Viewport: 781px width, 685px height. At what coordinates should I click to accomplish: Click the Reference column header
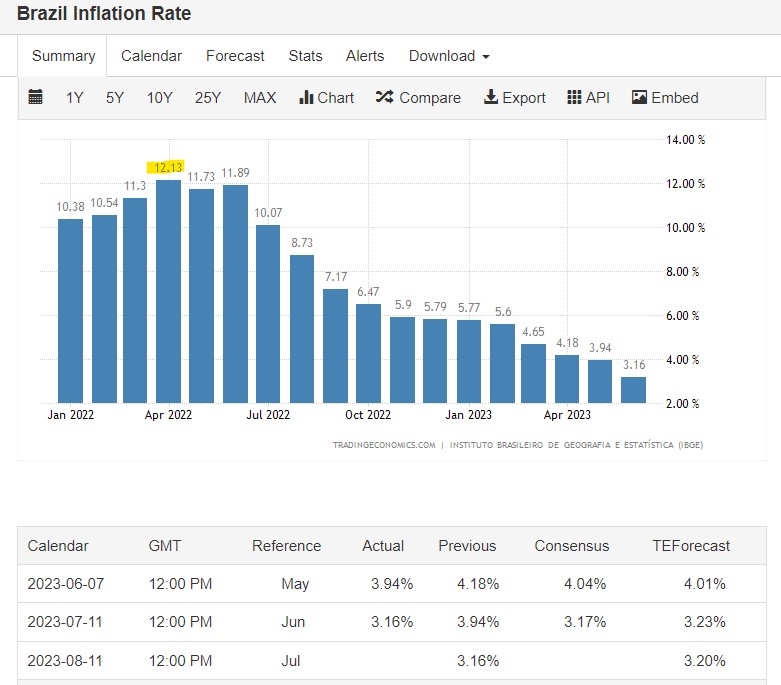(286, 546)
